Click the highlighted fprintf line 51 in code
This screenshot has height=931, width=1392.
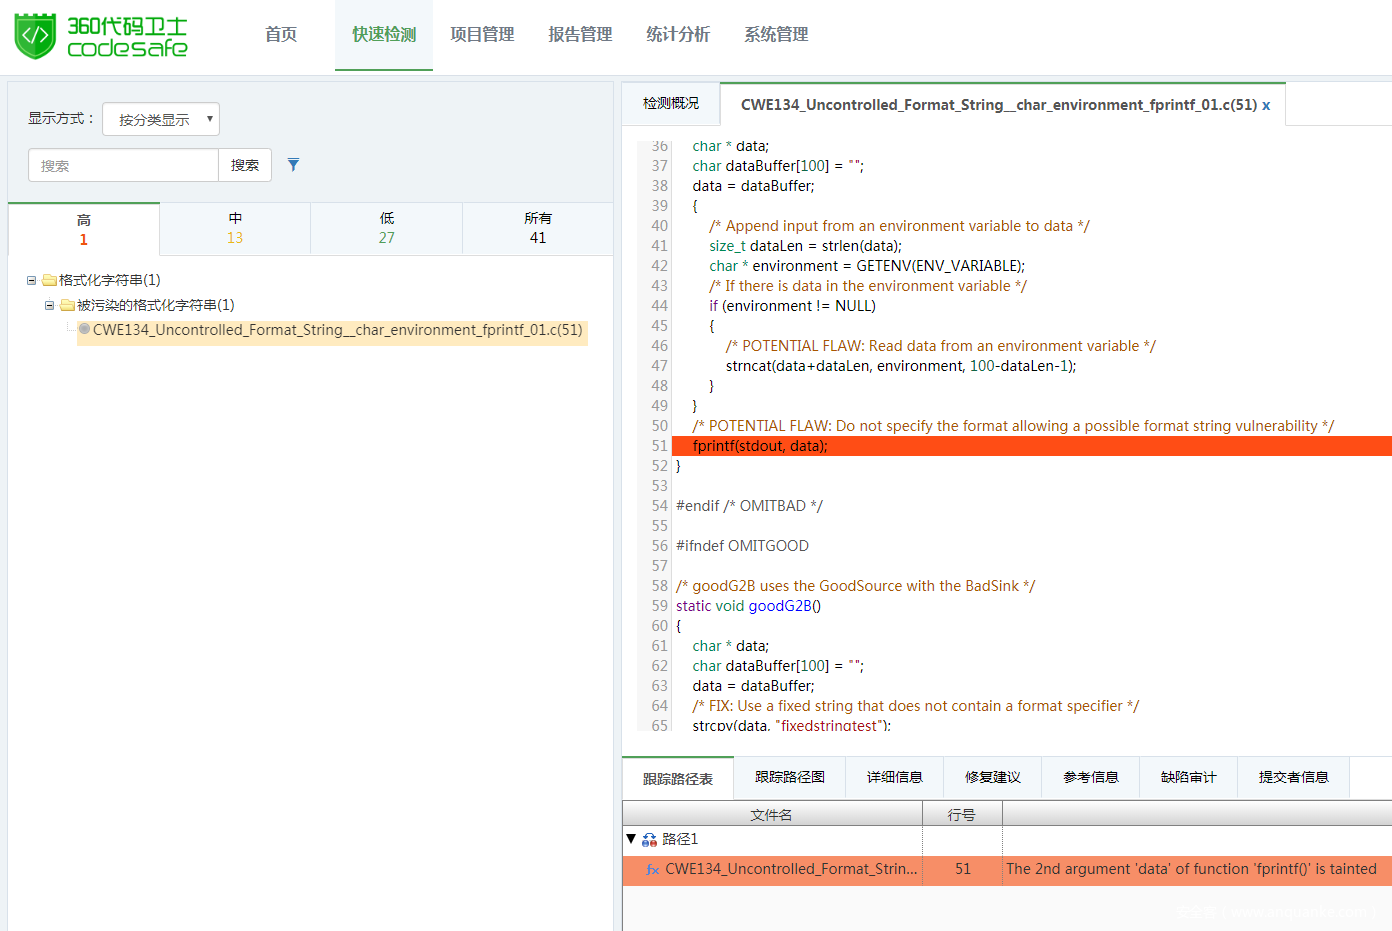tap(760, 446)
